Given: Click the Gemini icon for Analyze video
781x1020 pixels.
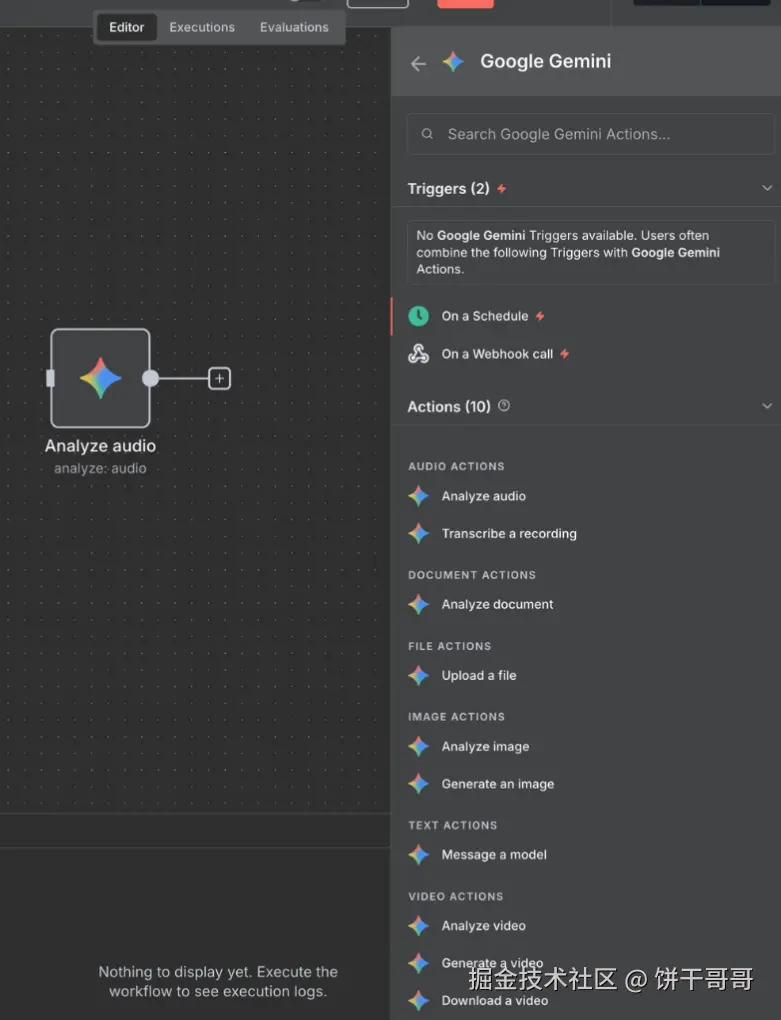Looking at the screenshot, I should click(418, 926).
